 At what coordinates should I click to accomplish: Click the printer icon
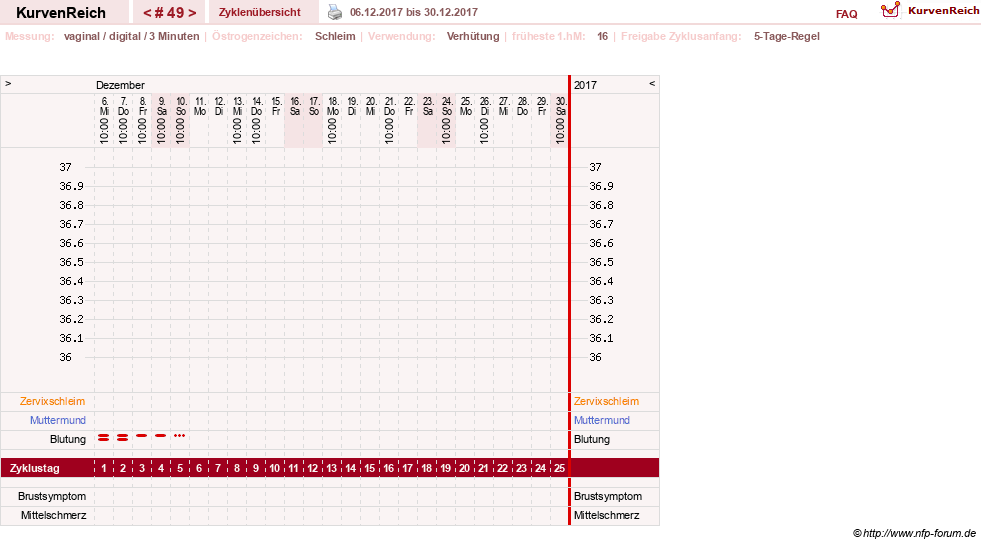pyautogui.click(x=335, y=12)
